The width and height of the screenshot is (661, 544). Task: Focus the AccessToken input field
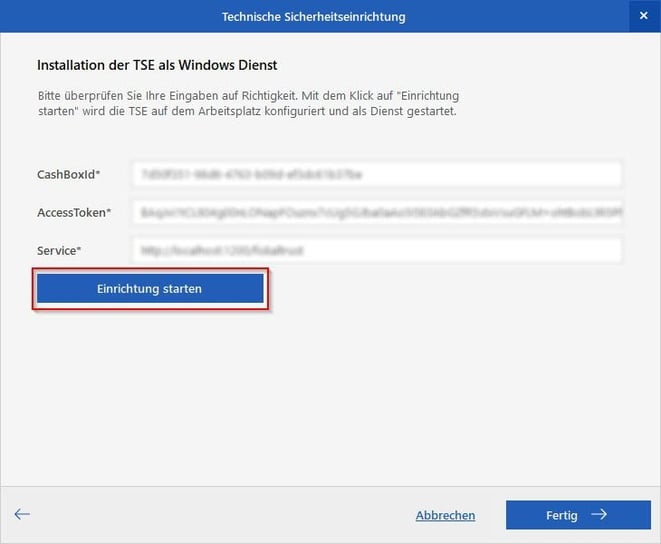click(376, 212)
